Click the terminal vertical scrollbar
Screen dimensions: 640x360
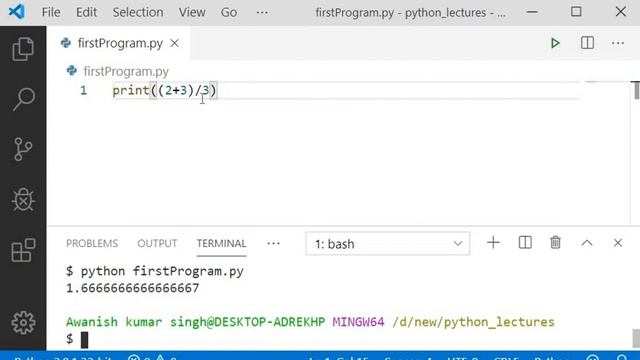click(636, 338)
